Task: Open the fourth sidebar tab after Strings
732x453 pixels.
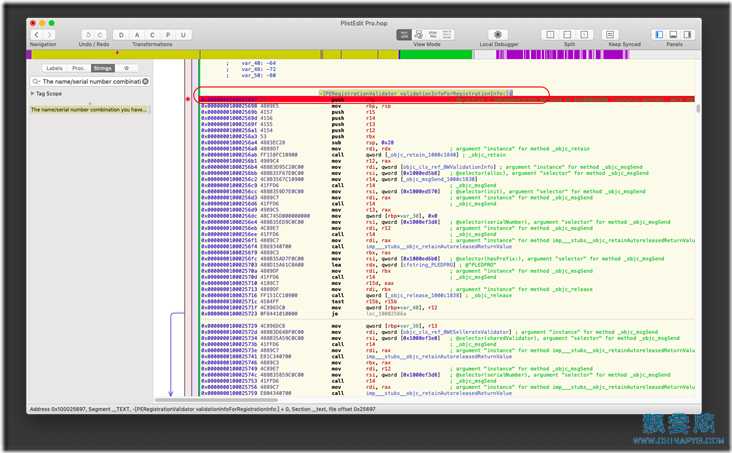Action: (x=127, y=68)
